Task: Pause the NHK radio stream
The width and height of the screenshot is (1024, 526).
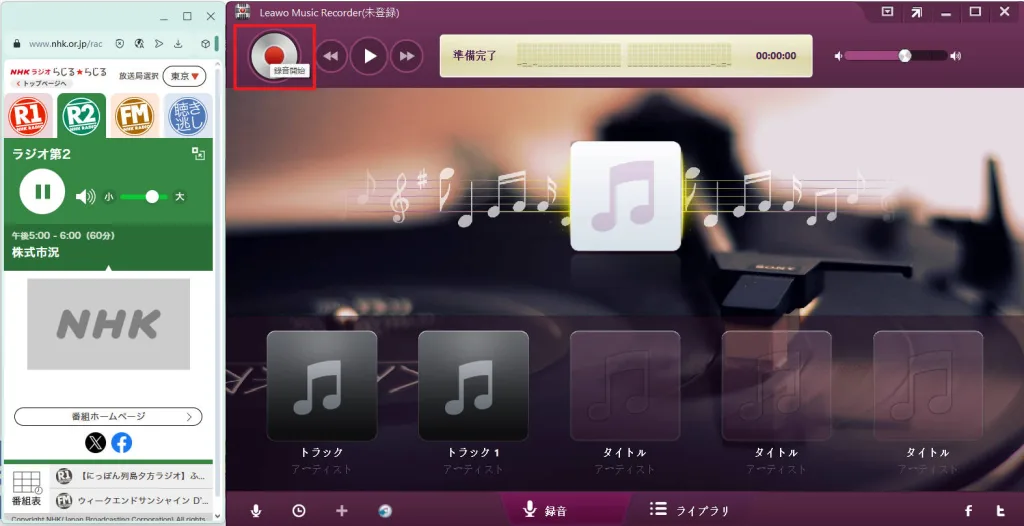Action: (42, 191)
